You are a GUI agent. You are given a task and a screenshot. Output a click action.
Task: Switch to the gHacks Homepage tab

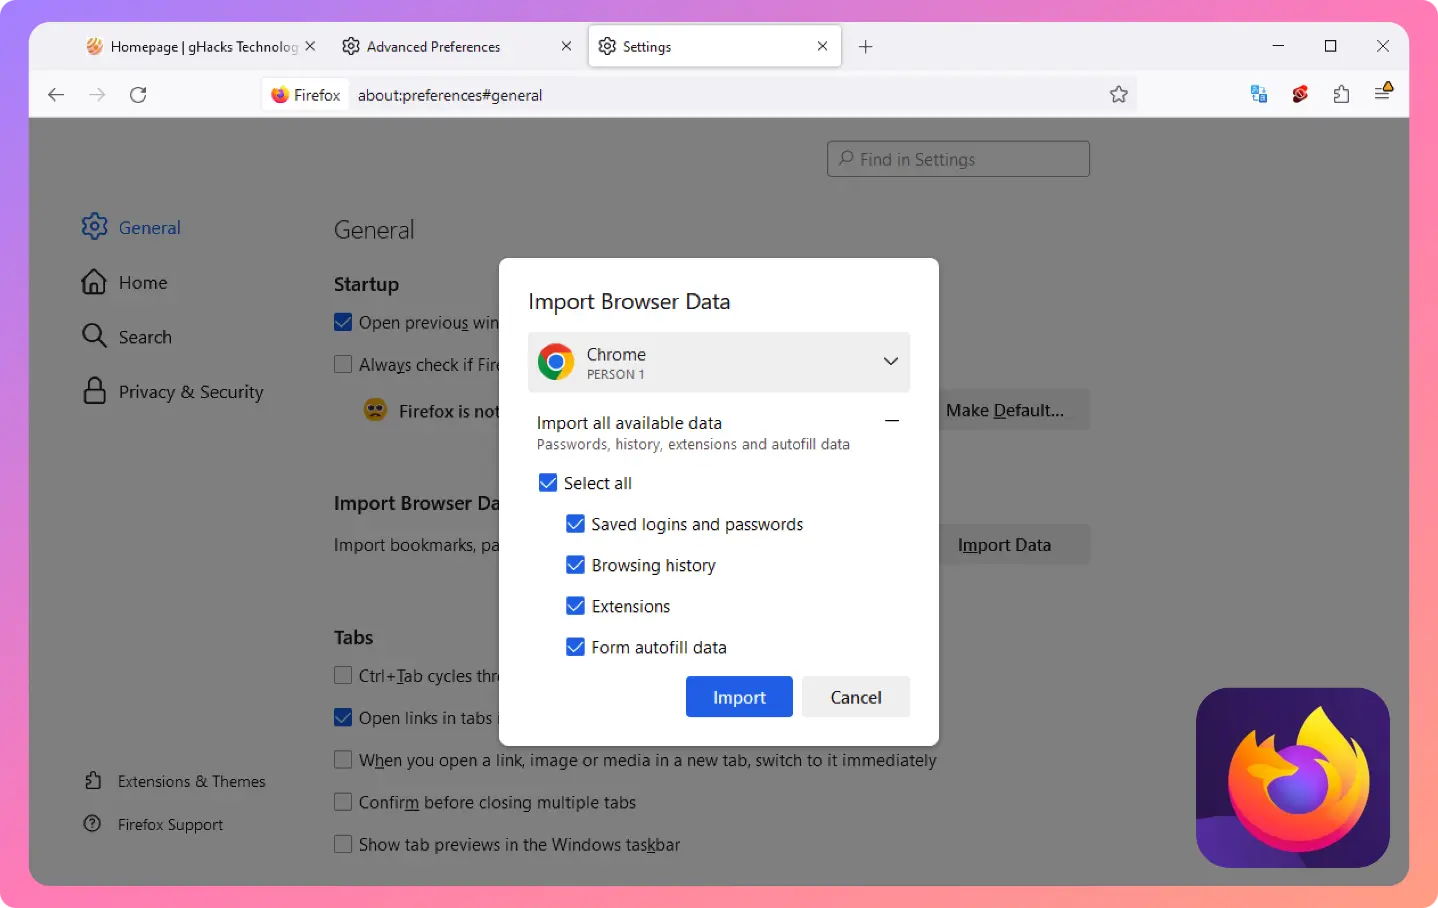[195, 47]
